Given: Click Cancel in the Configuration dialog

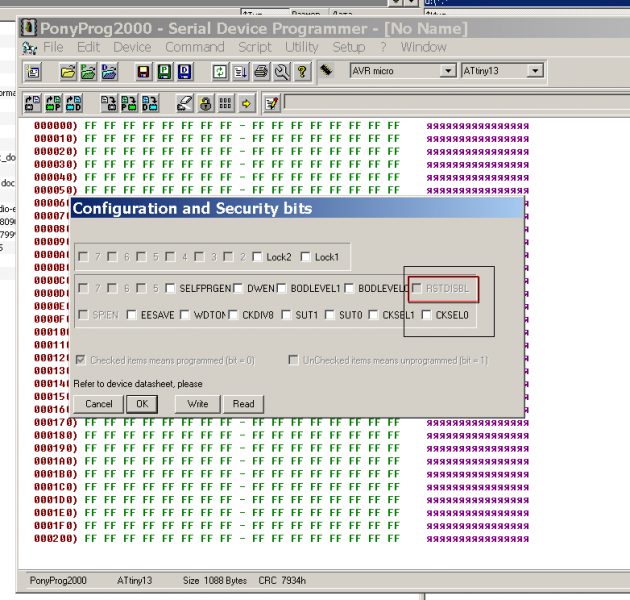Looking at the screenshot, I should click(x=99, y=404).
